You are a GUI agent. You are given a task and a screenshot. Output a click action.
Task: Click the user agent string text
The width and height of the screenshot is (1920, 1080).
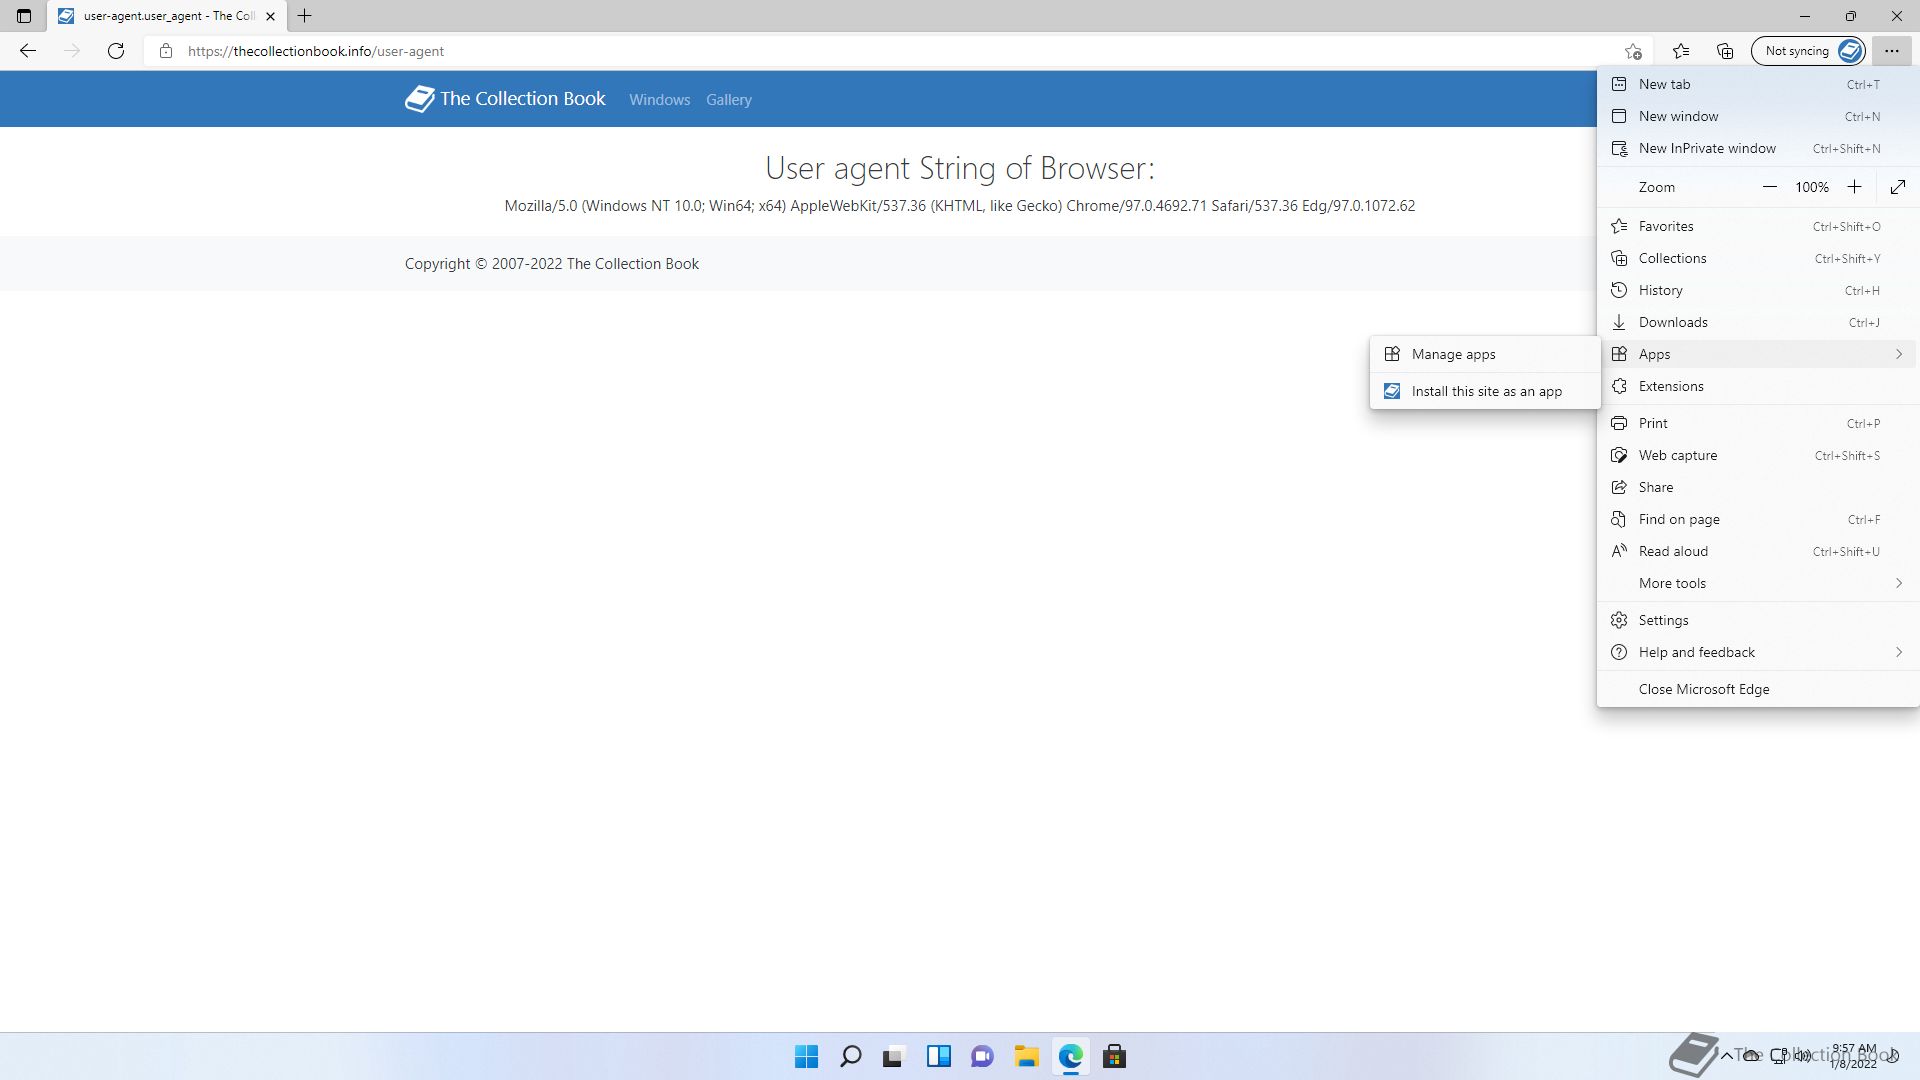959,206
